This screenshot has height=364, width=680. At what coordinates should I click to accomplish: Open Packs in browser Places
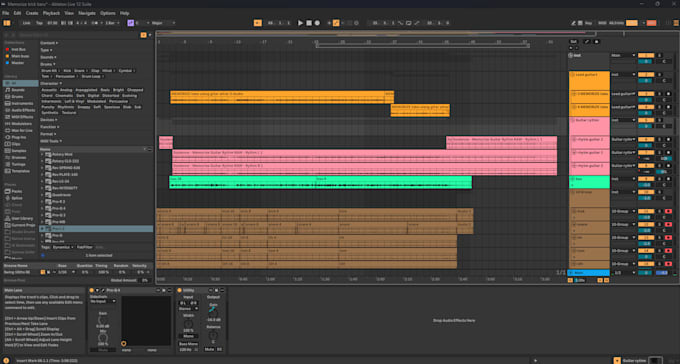(17, 191)
